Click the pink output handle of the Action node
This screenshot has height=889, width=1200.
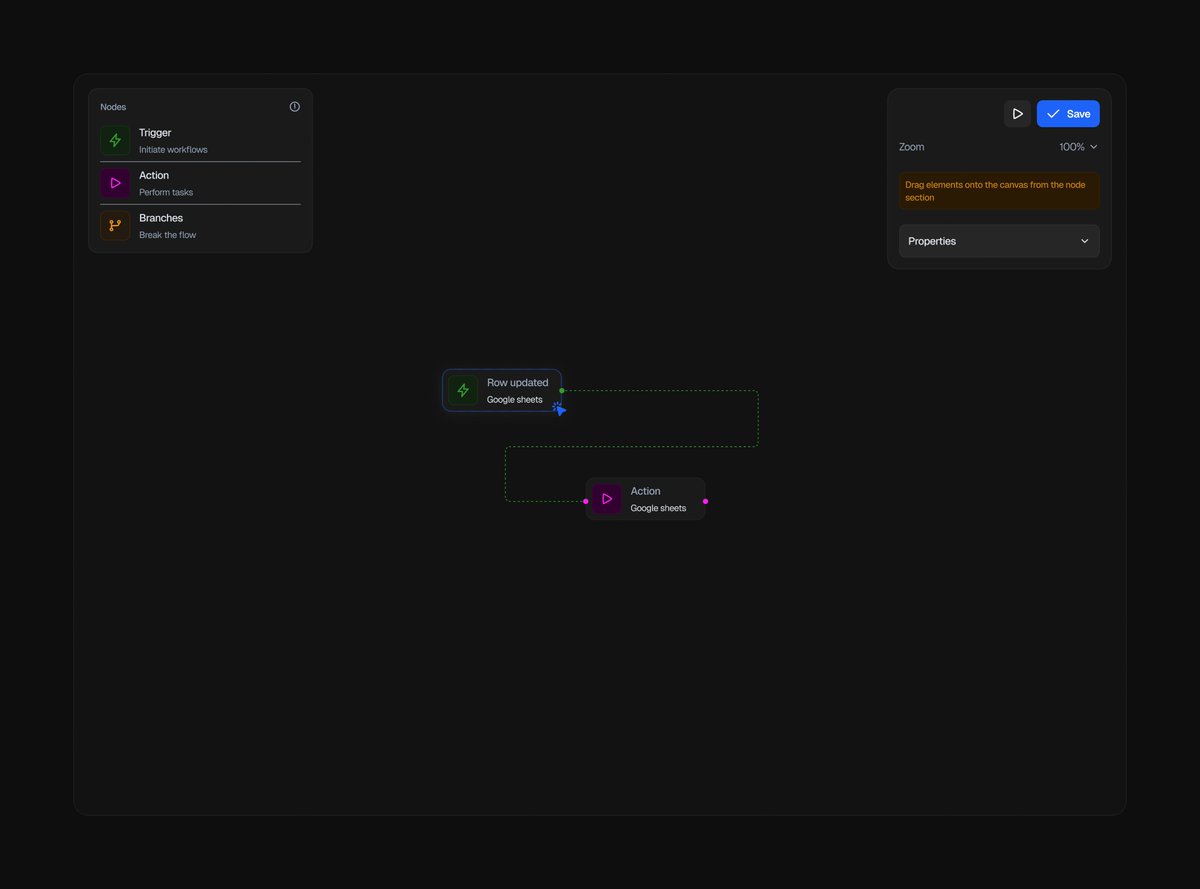705,500
